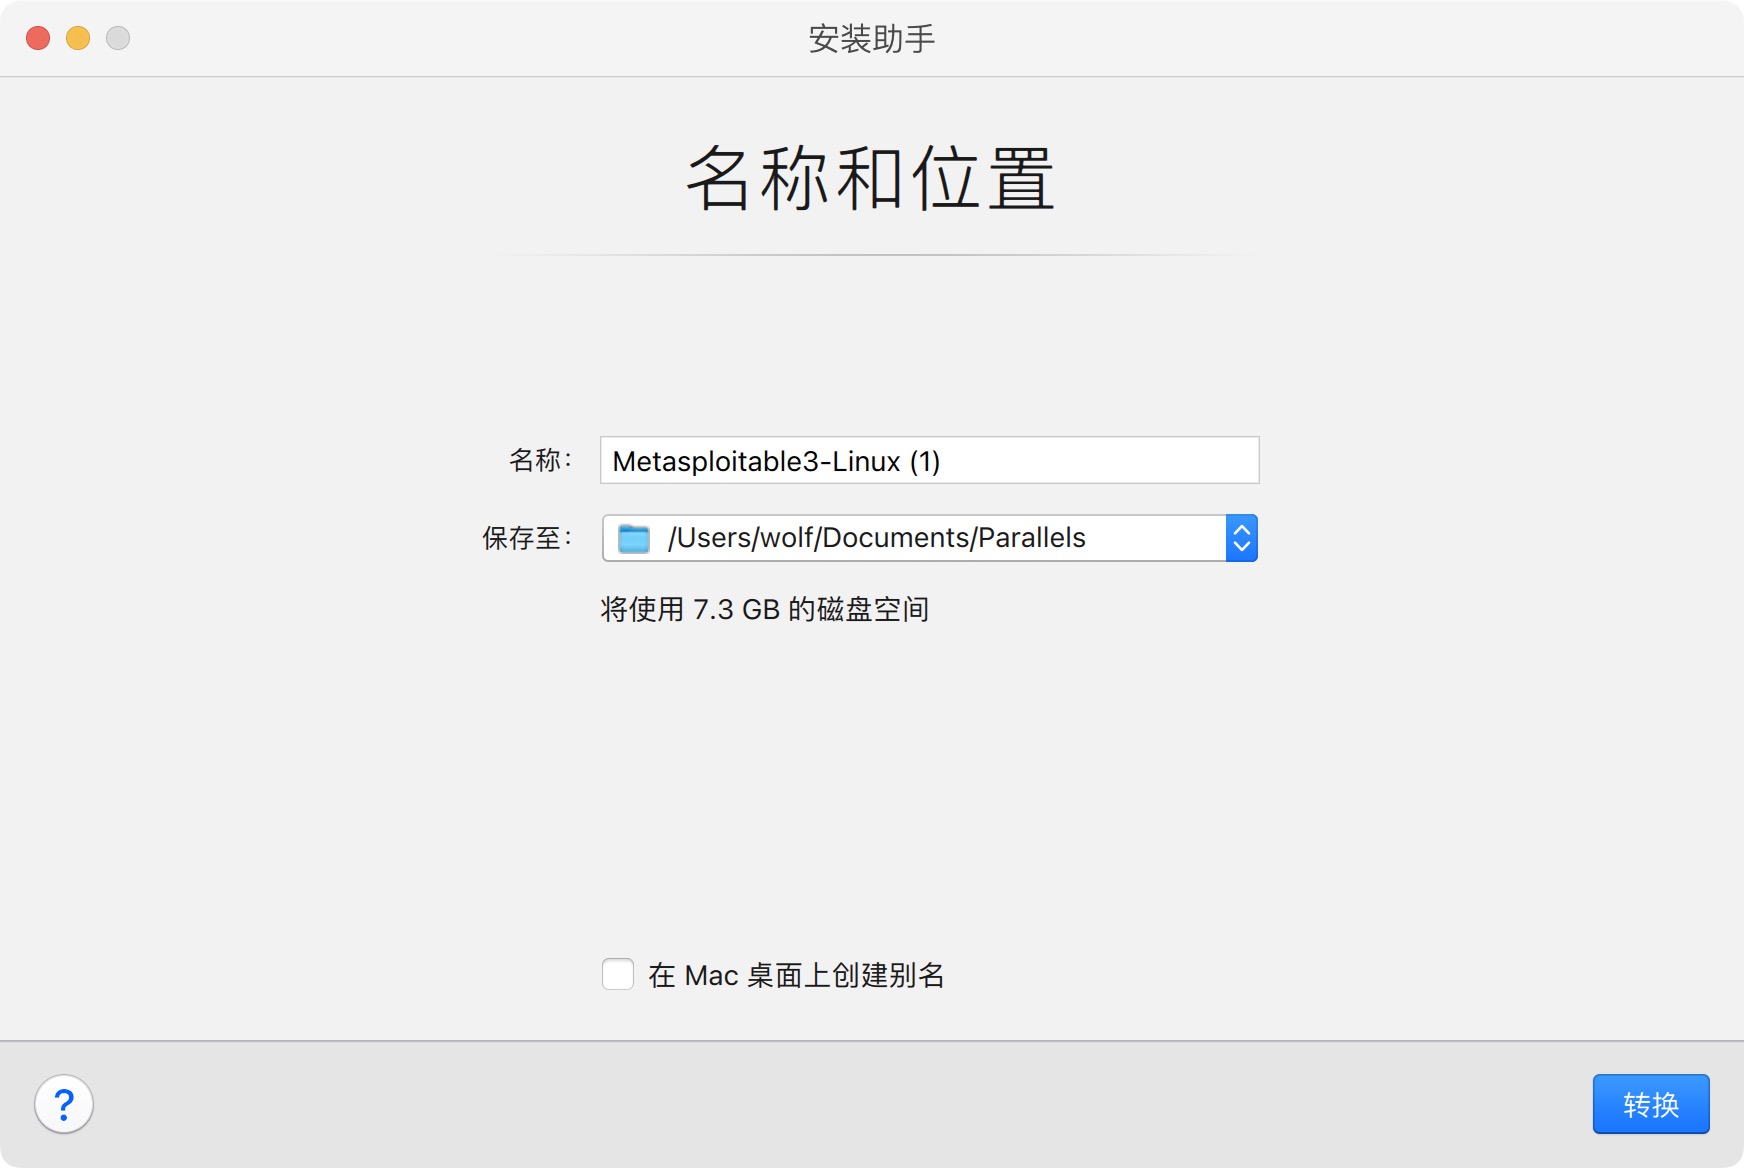Click the 安装助手 window title
The width and height of the screenshot is (1744, 1168).
(x=871, y=39)
